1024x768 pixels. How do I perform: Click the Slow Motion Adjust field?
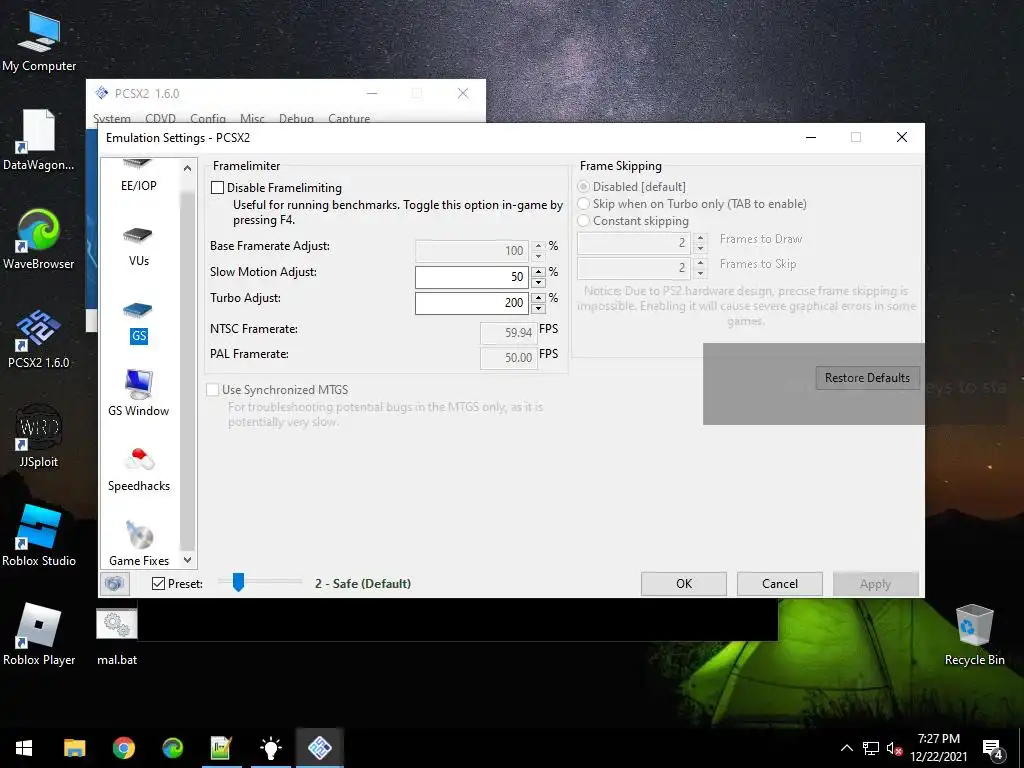[472, 277]
